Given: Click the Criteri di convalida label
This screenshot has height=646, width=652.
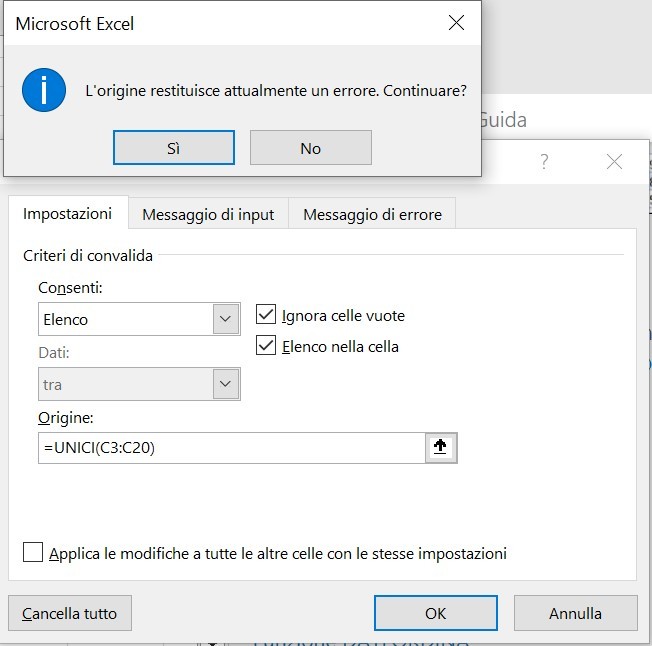Looking at the screenshot, I should tap(88, 256).
